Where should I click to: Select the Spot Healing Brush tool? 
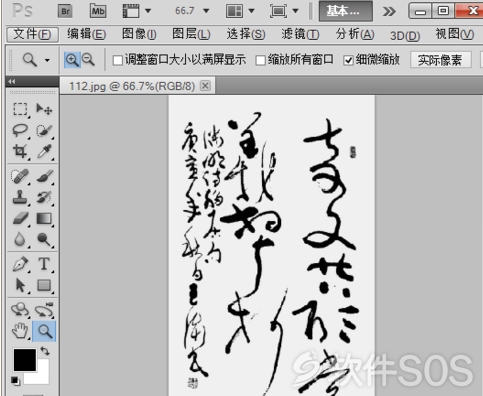pyautogui.click(x=20, y=176)
